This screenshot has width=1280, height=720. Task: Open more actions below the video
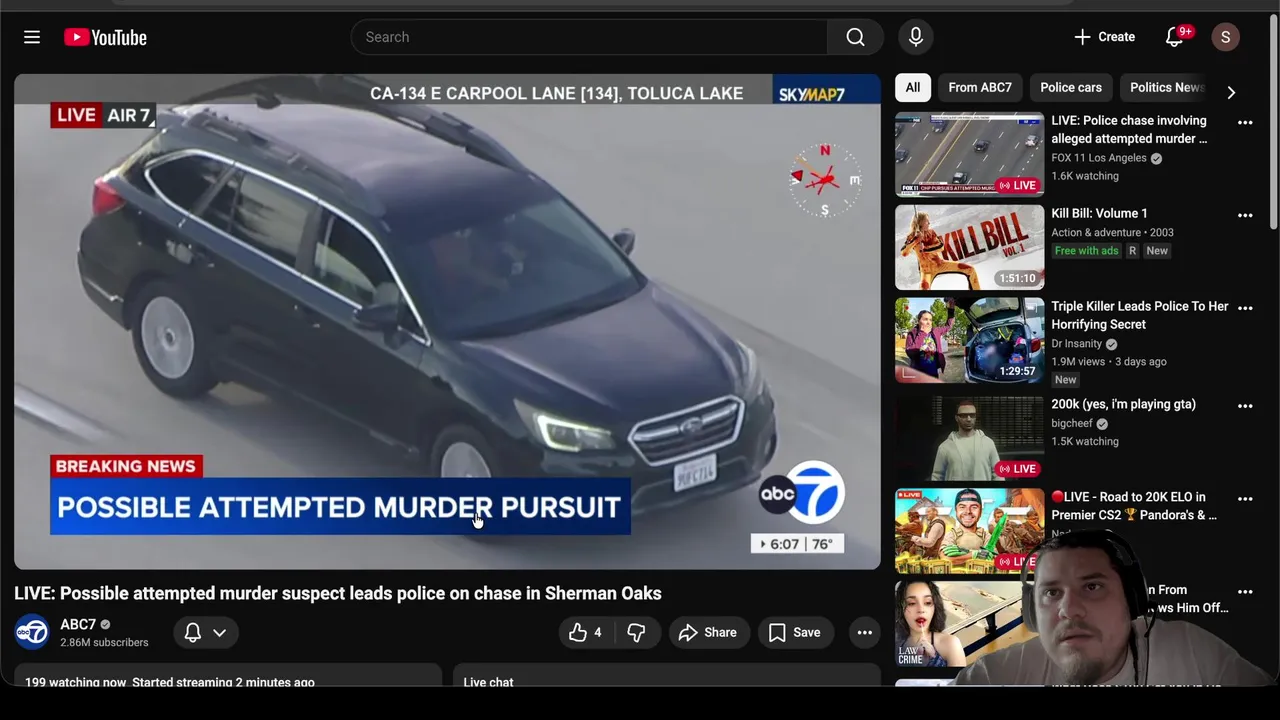click(865, 632)
